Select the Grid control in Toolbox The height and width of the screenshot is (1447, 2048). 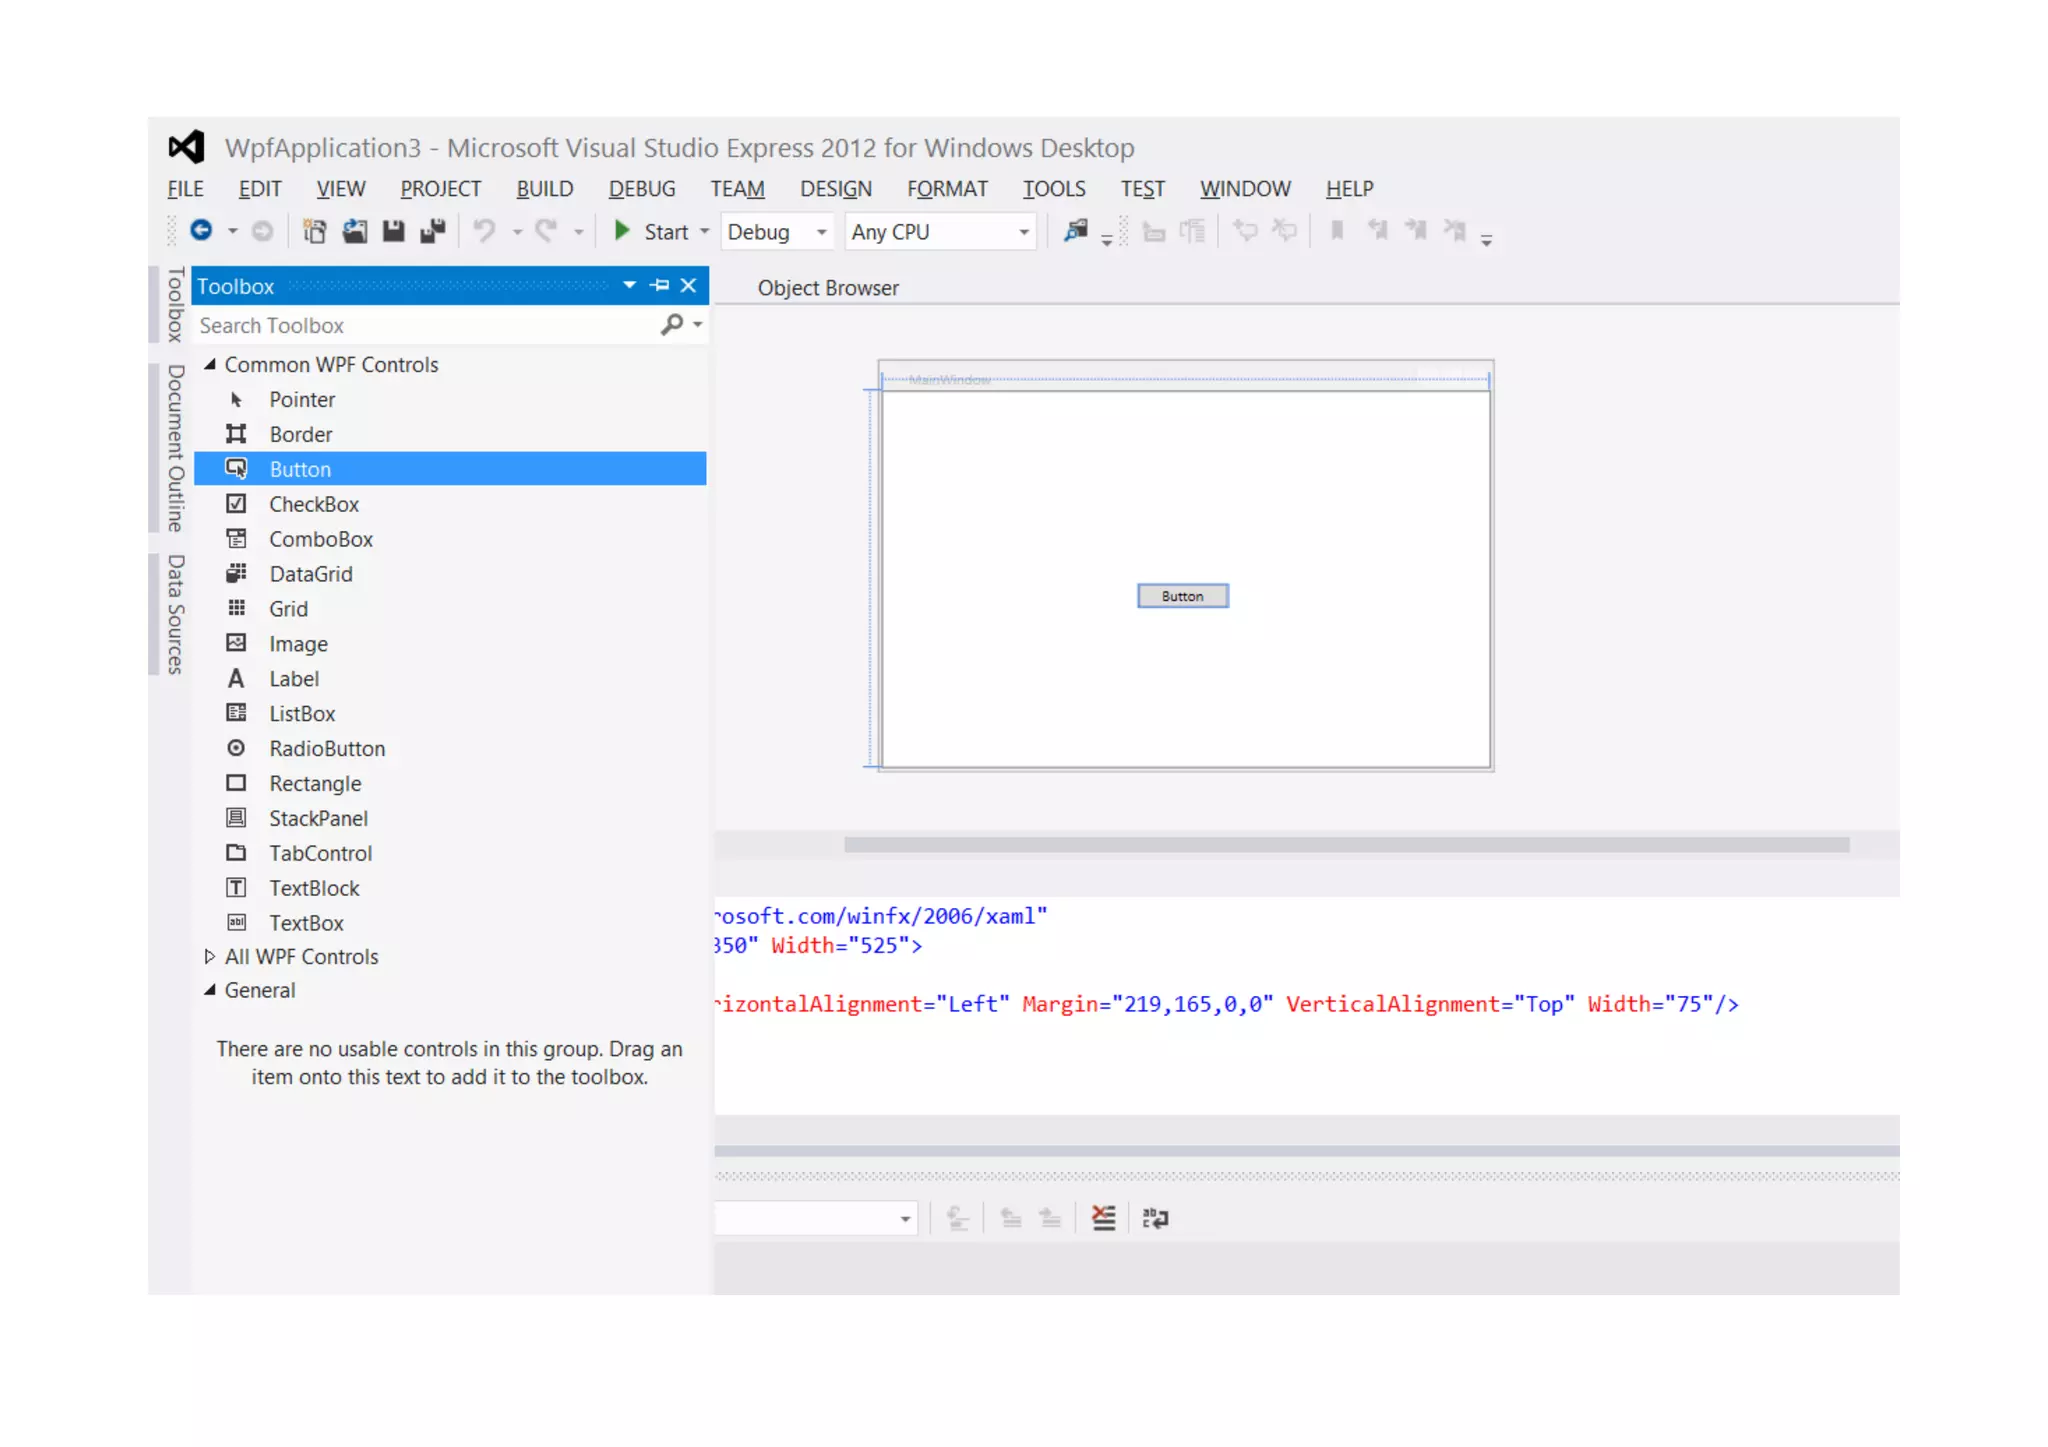point(449,609)
